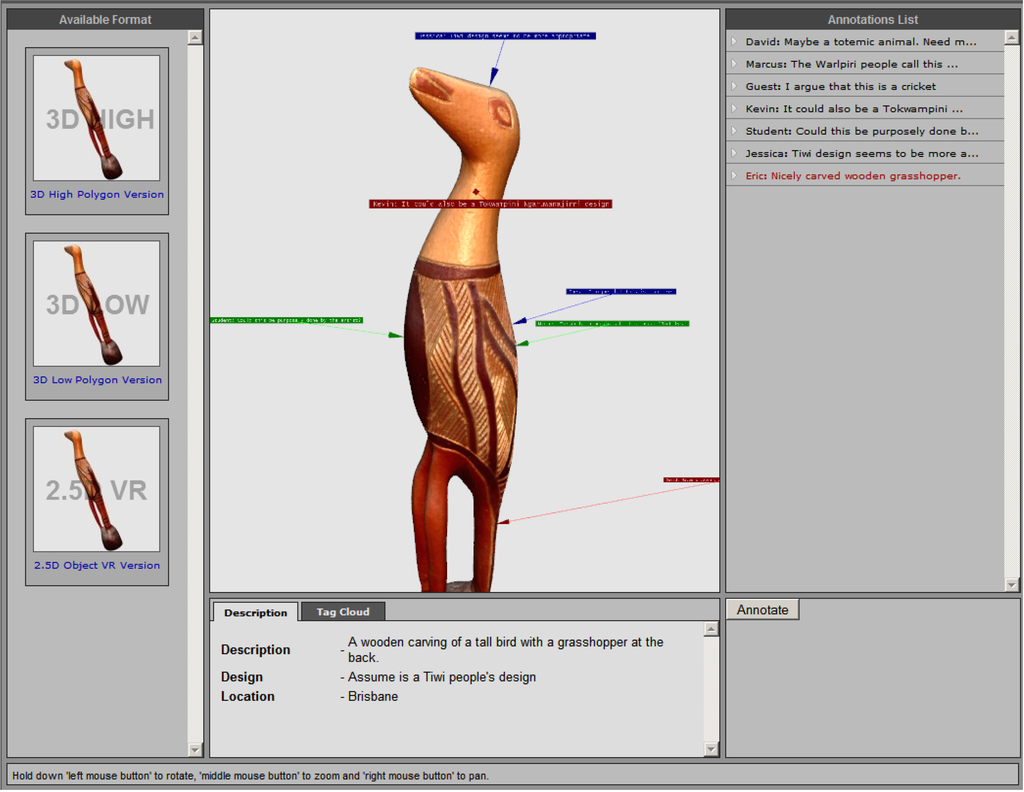Click the green Student label on the model
Viewport: 1024px width, 792px height.
pos(286,320)
